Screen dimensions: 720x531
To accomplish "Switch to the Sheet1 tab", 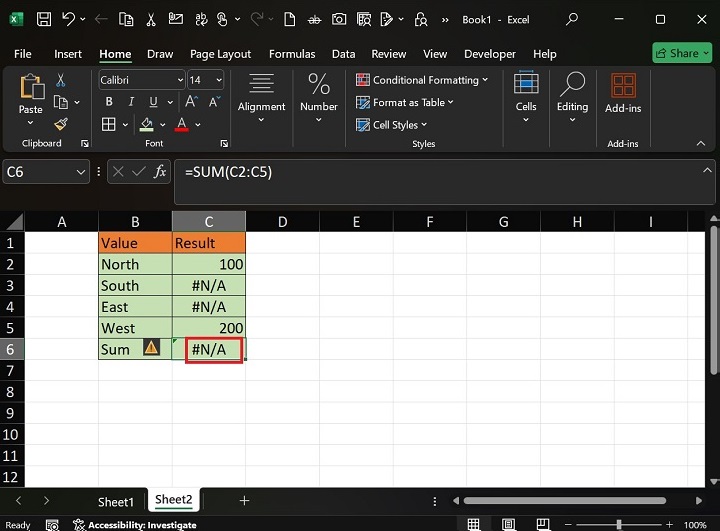I will 115,501.
